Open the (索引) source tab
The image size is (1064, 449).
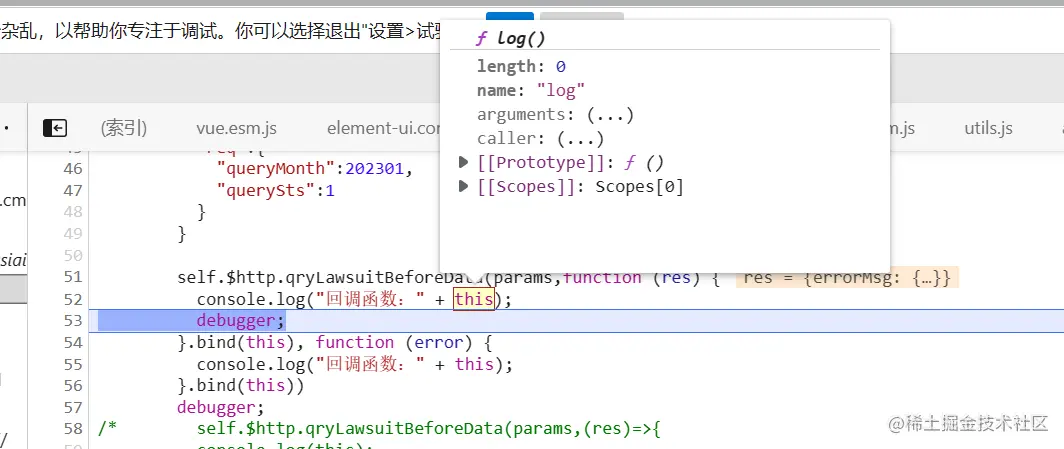[x=124, y=128]
